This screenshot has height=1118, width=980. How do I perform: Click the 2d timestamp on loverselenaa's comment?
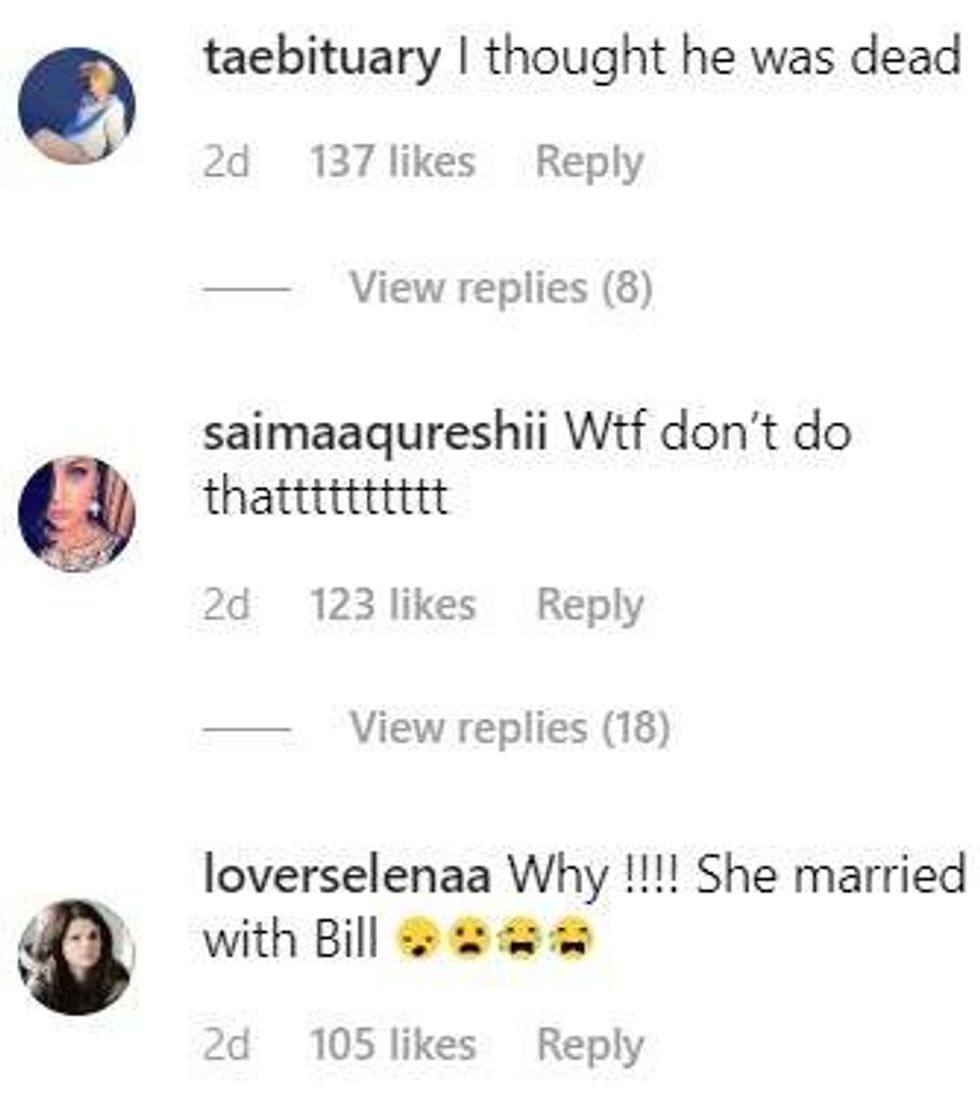pyautogui.click(x=226, y=1045)
